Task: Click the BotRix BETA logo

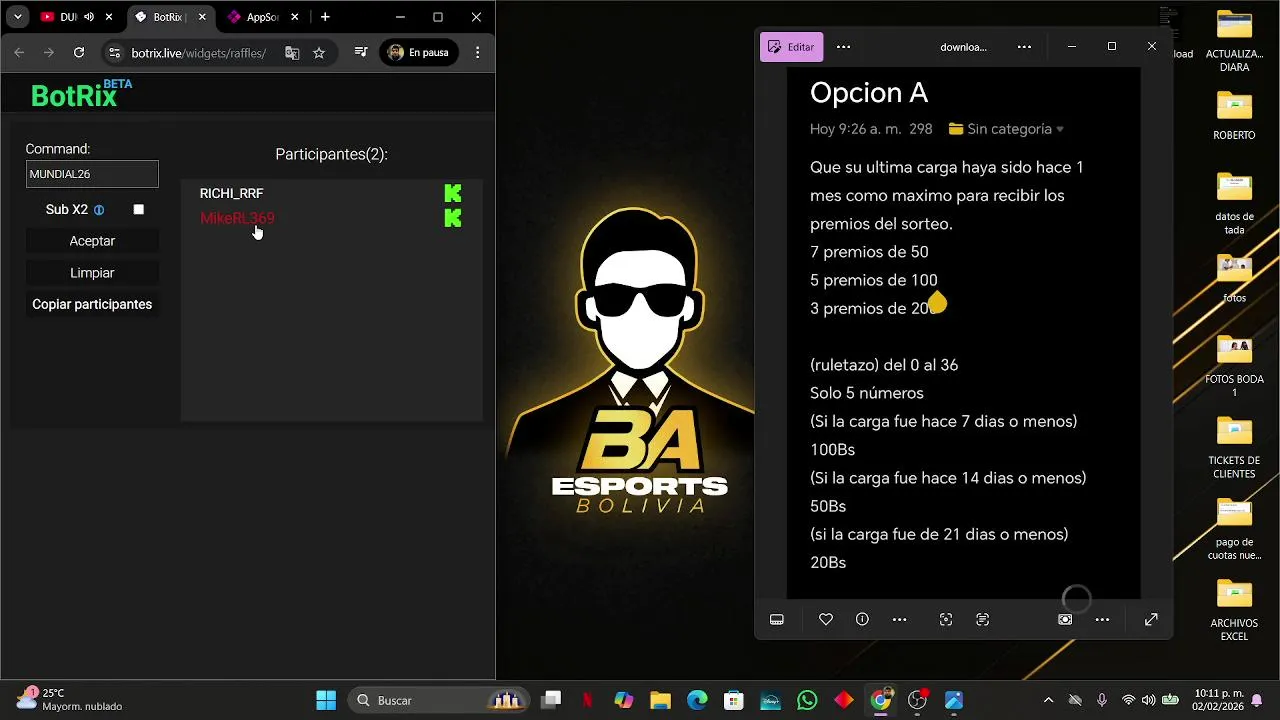Action: (x=81, y=94)
